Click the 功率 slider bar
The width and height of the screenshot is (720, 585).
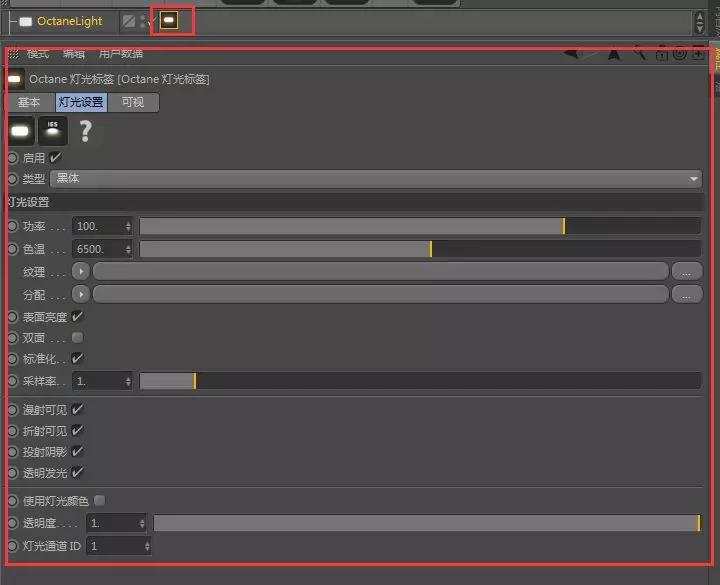420,226
